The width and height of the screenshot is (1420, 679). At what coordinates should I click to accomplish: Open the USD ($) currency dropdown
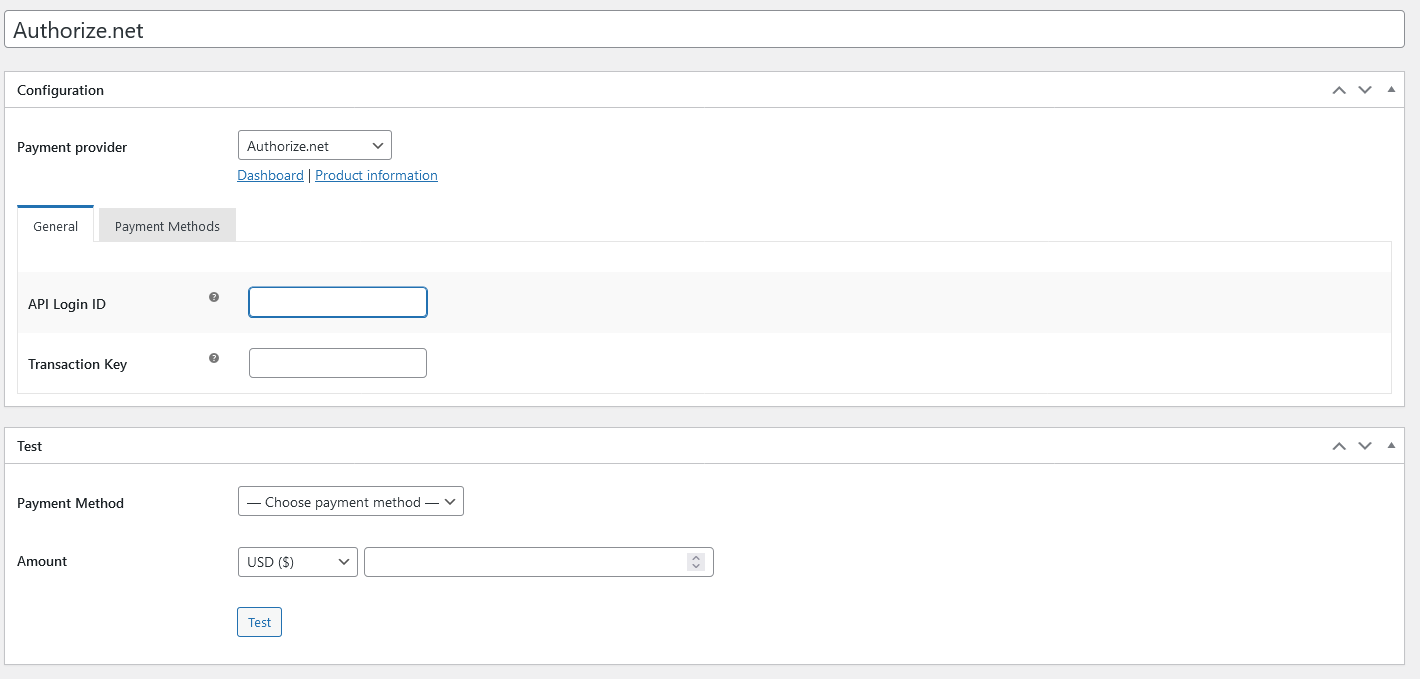click(x=298, y=562)
